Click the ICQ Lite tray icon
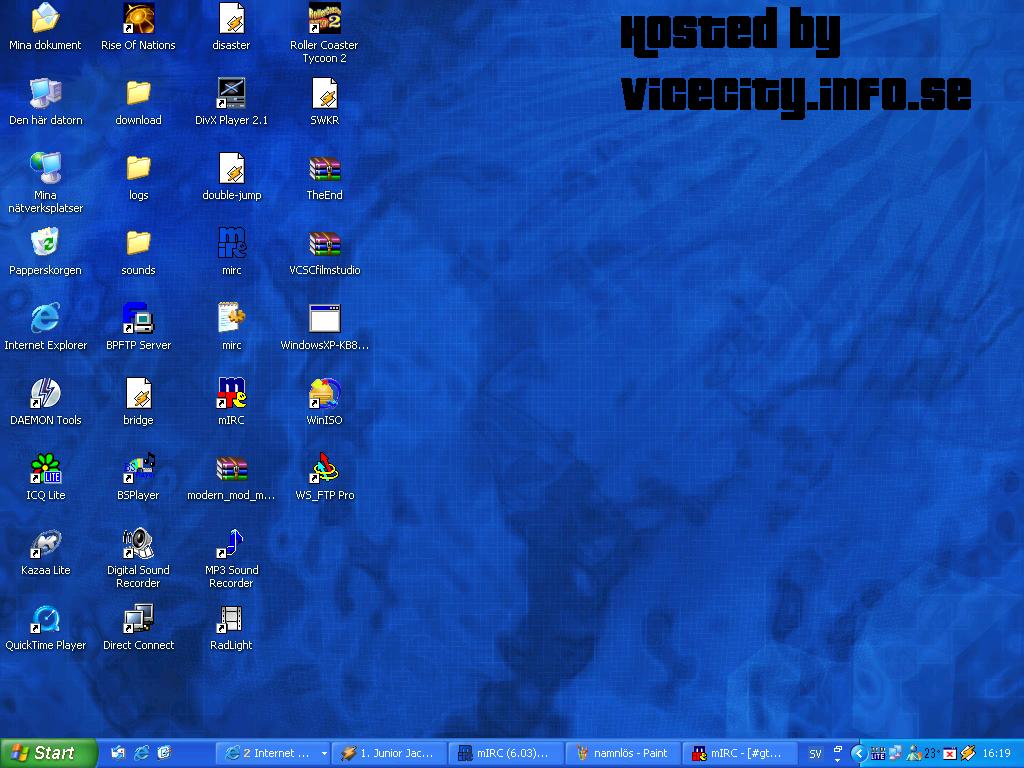1024x768 pixels. [878, 754]
